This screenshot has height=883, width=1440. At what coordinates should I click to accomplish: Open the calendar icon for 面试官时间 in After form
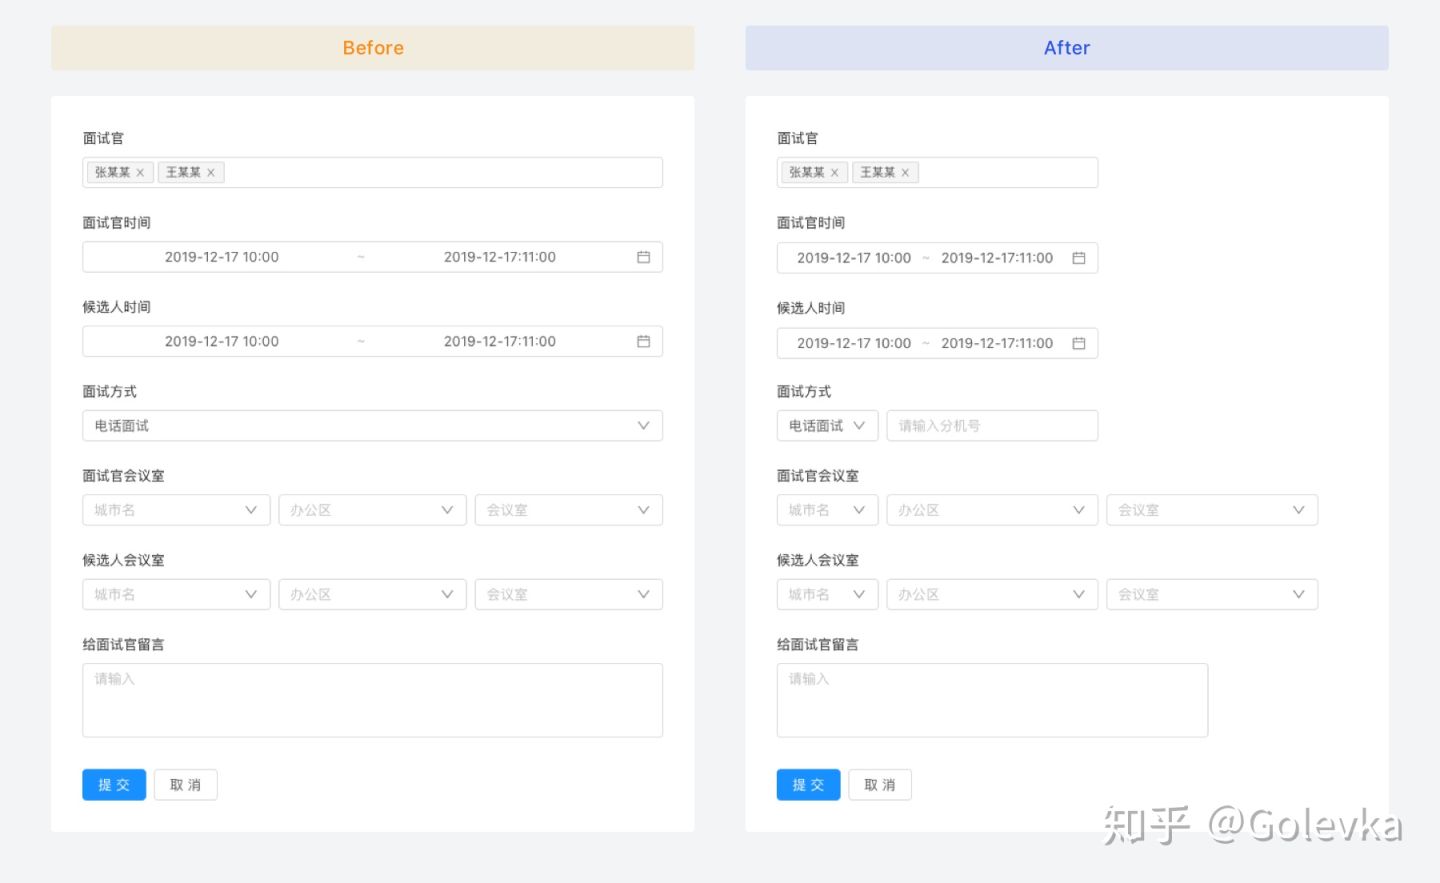point(1079,257)
